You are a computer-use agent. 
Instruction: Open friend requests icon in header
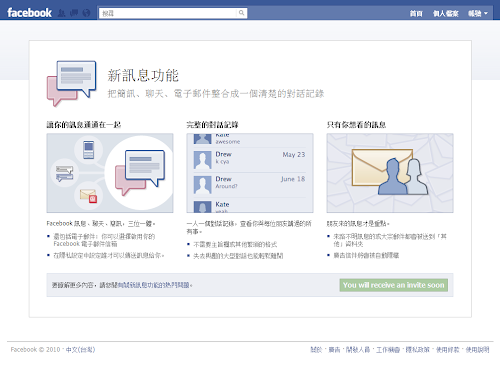tap(61, 13)
